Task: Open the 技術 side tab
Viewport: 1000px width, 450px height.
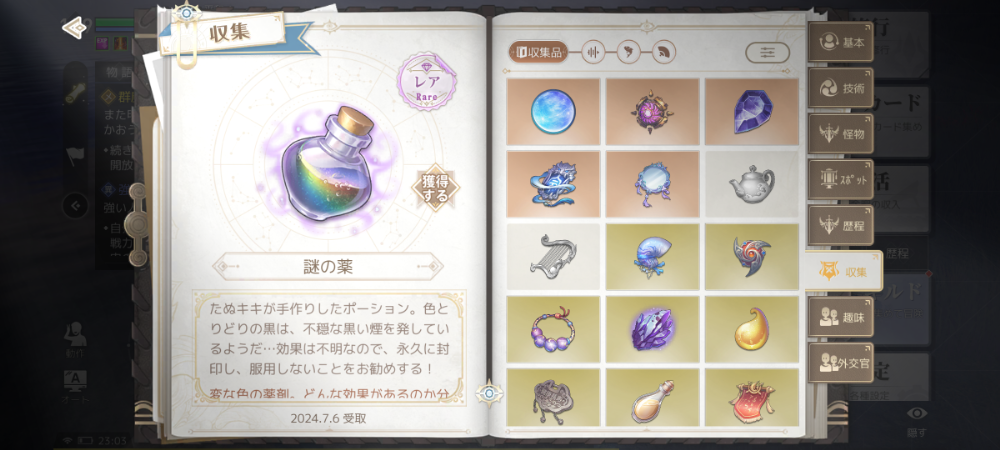Action: pos(841,88)
